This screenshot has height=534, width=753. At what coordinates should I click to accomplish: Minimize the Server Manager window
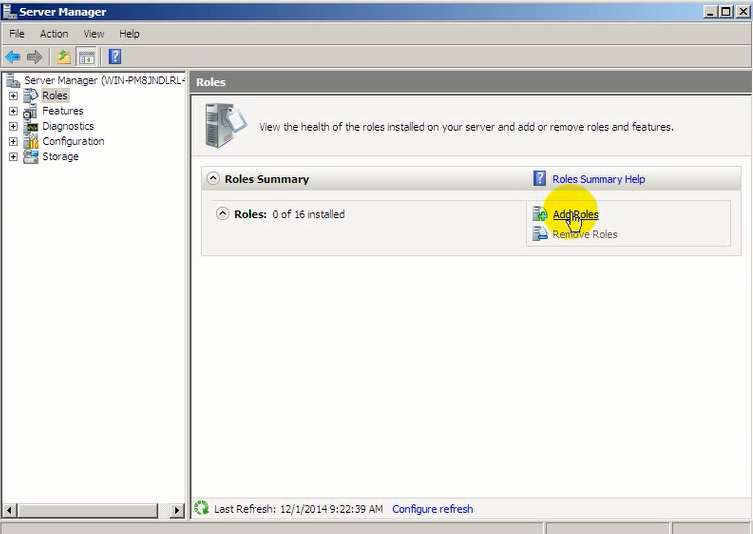(x=711, y=12)
